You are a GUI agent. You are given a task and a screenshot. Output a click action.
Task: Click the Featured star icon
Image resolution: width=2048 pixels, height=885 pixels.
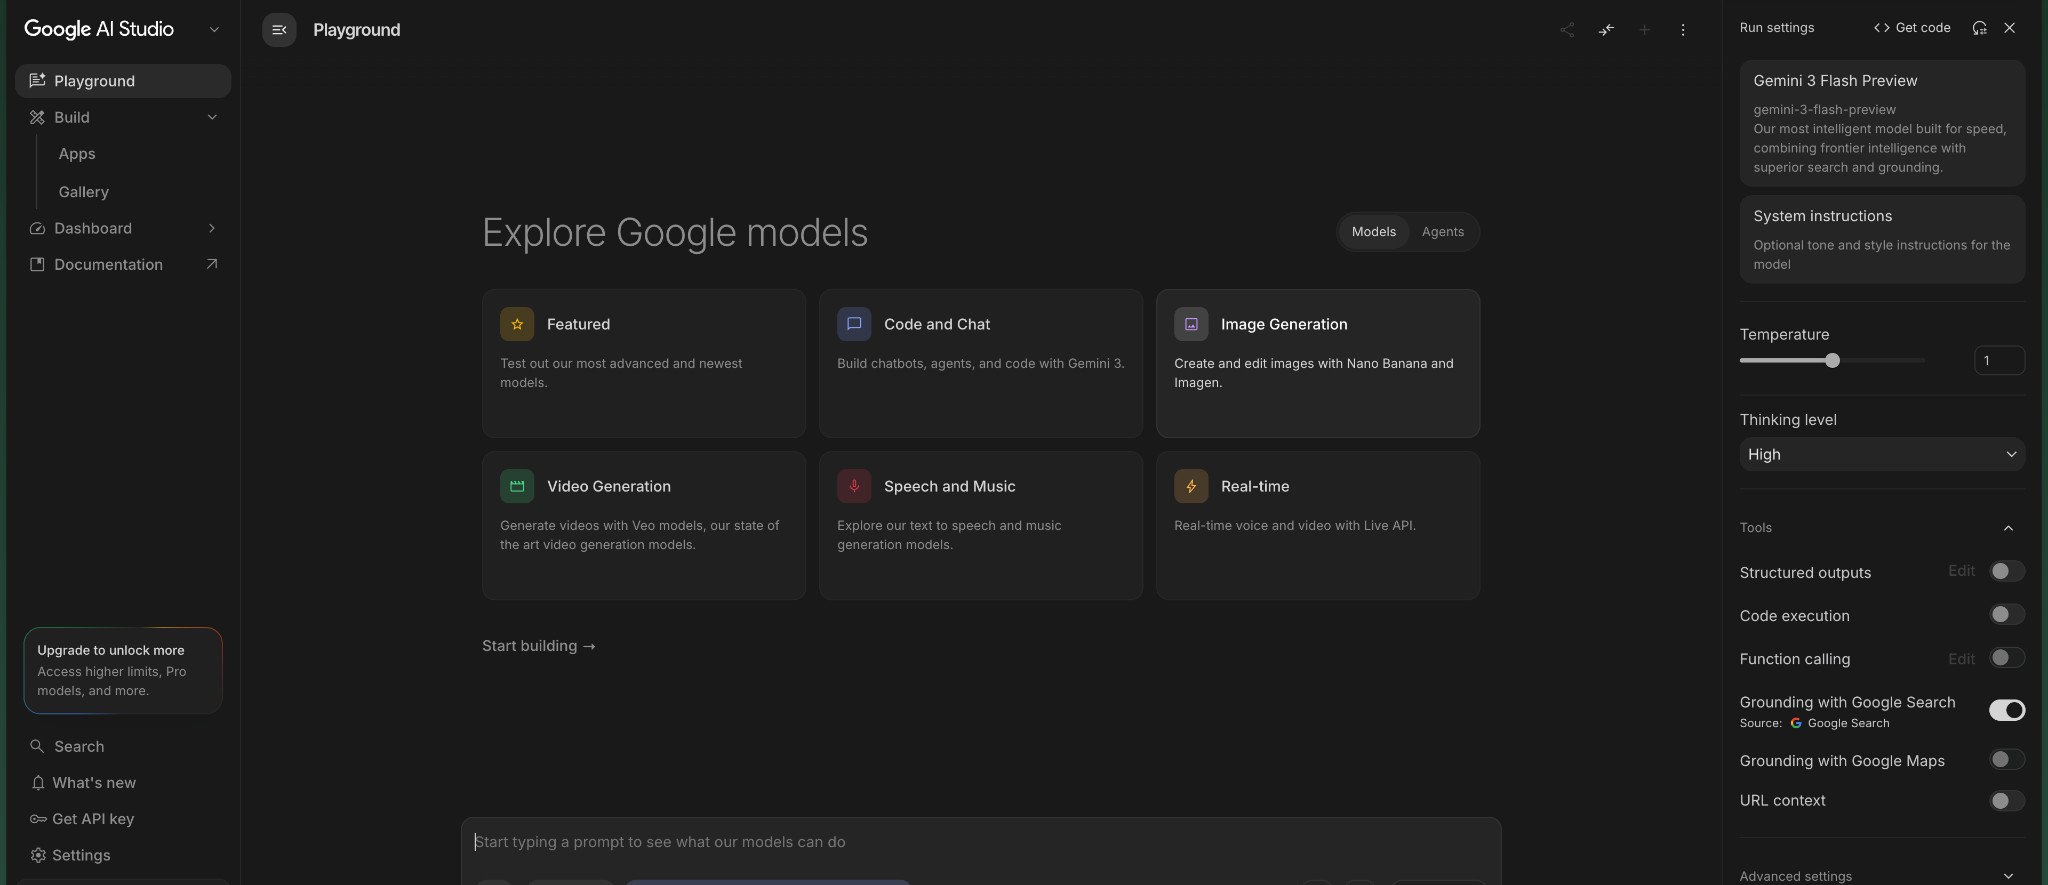click(x=517, y=324)
